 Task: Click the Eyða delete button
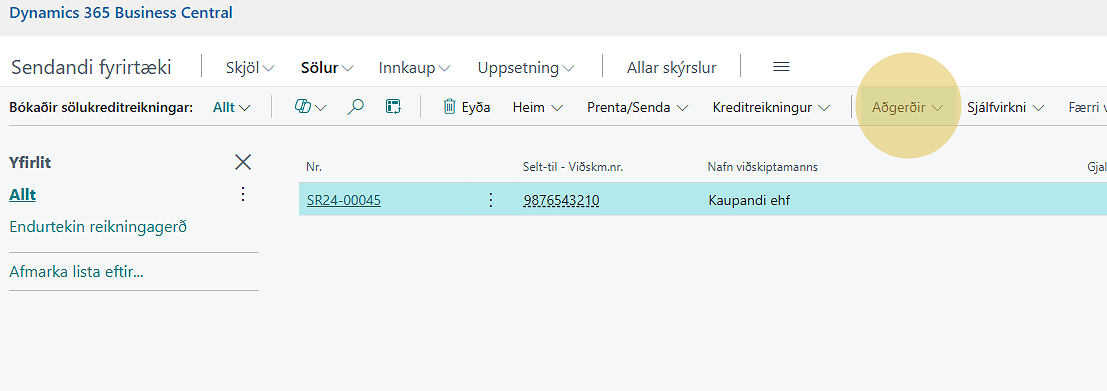tap(467, 107)
